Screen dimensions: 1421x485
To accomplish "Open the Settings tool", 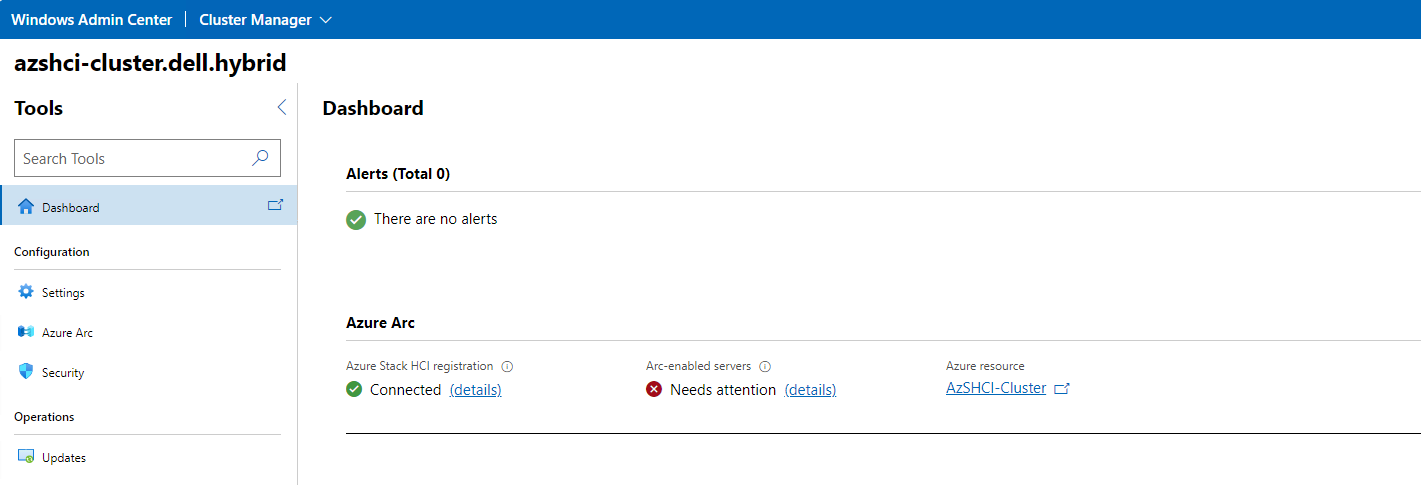I will pyautogui.click(x=63, y=293).
